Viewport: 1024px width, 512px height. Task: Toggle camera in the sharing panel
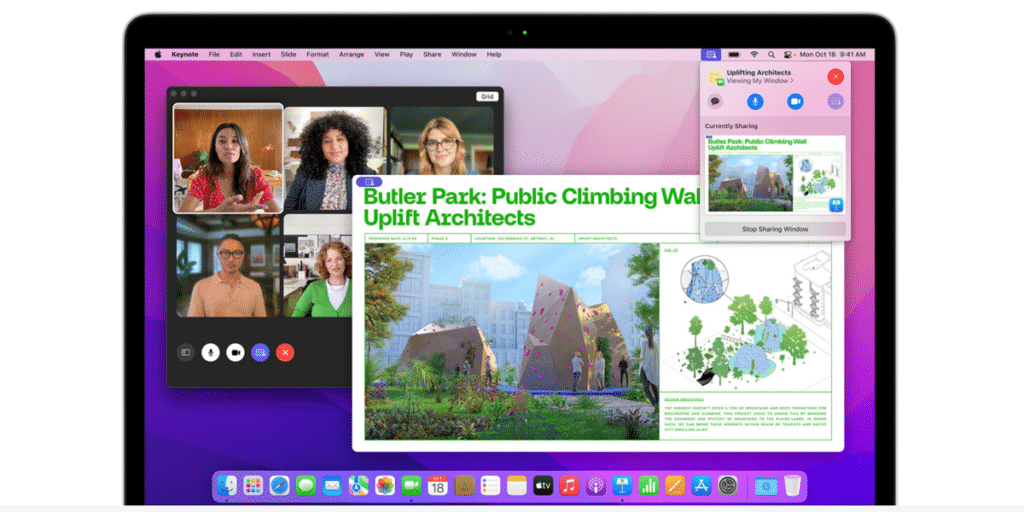pos(795,101)
